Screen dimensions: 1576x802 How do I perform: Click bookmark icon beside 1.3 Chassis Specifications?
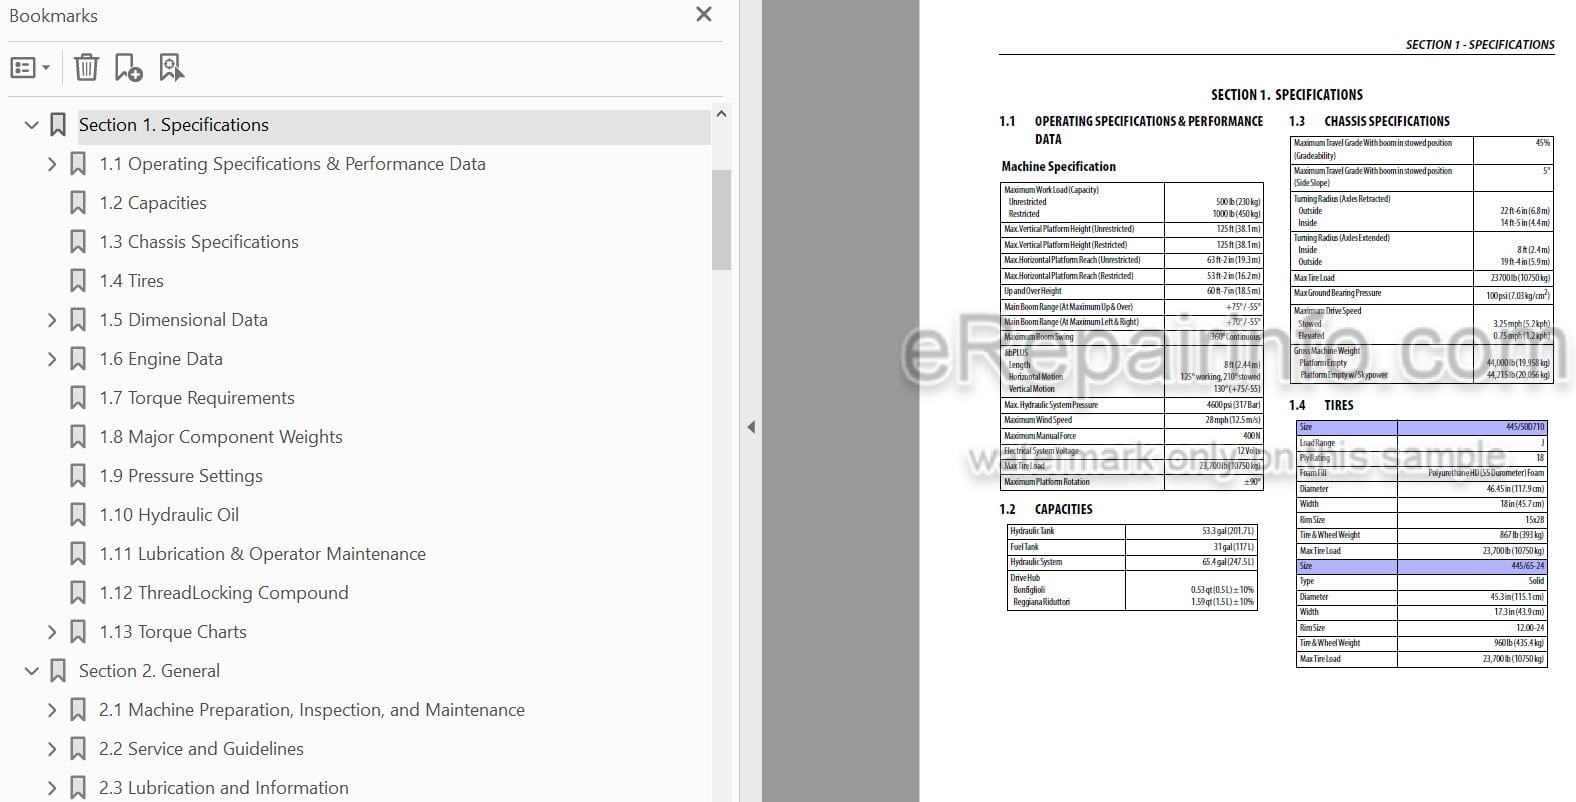tap(78, 242)
